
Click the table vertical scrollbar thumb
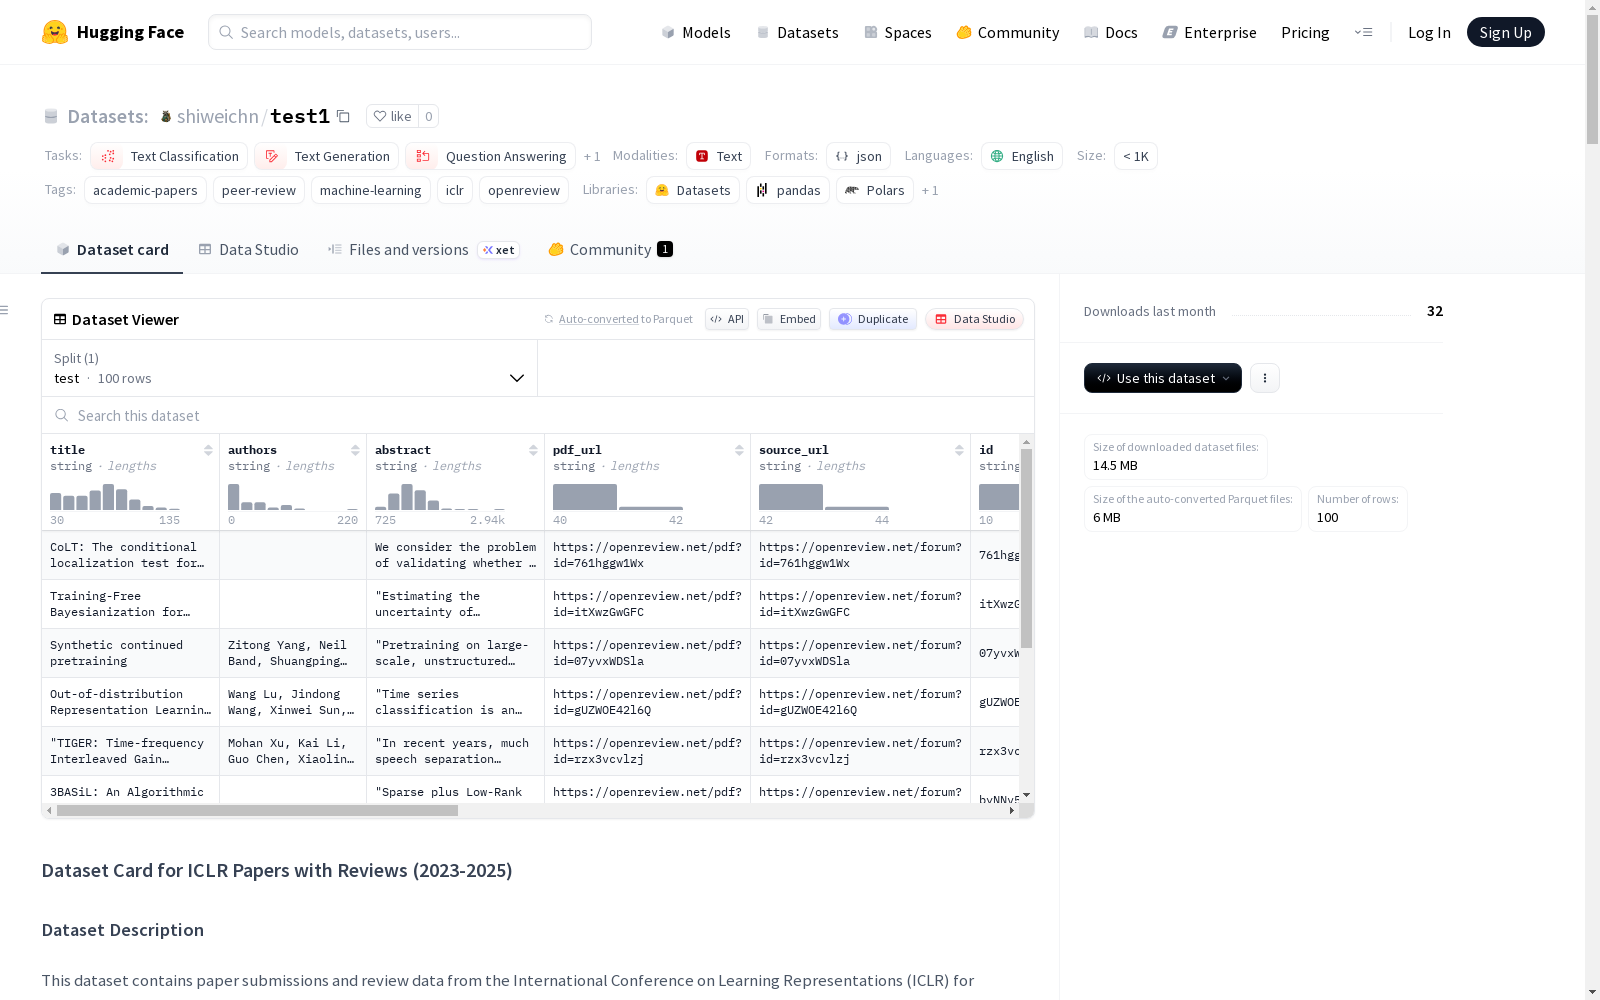tap(1026, 548)
